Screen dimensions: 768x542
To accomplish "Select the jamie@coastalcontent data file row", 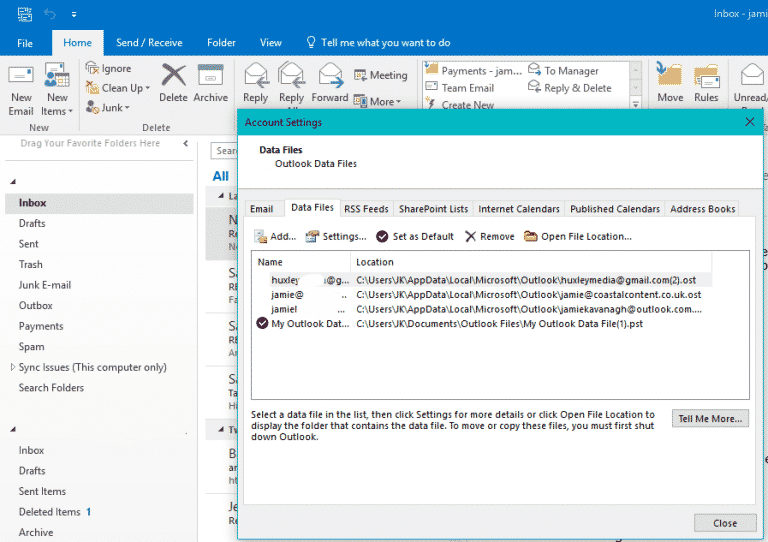I will 482,295.
